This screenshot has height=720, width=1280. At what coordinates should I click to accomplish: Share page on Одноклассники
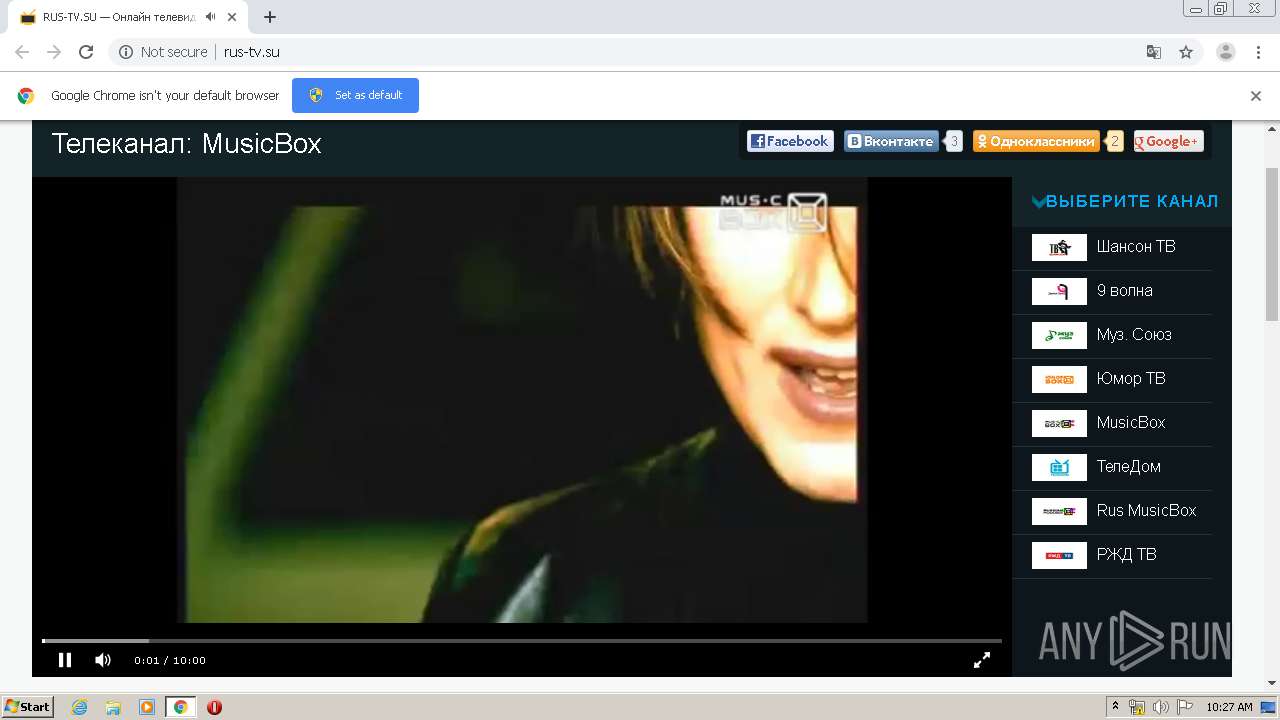pyautogui.click(x=1036, y=142)
